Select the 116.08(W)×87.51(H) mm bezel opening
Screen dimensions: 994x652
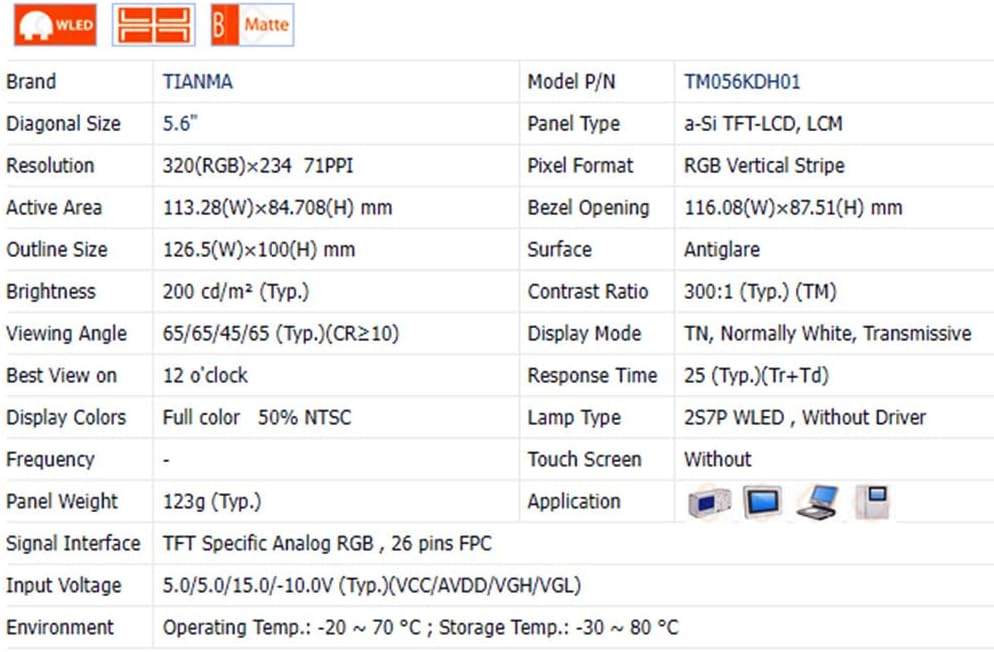(x=793, y=207)
